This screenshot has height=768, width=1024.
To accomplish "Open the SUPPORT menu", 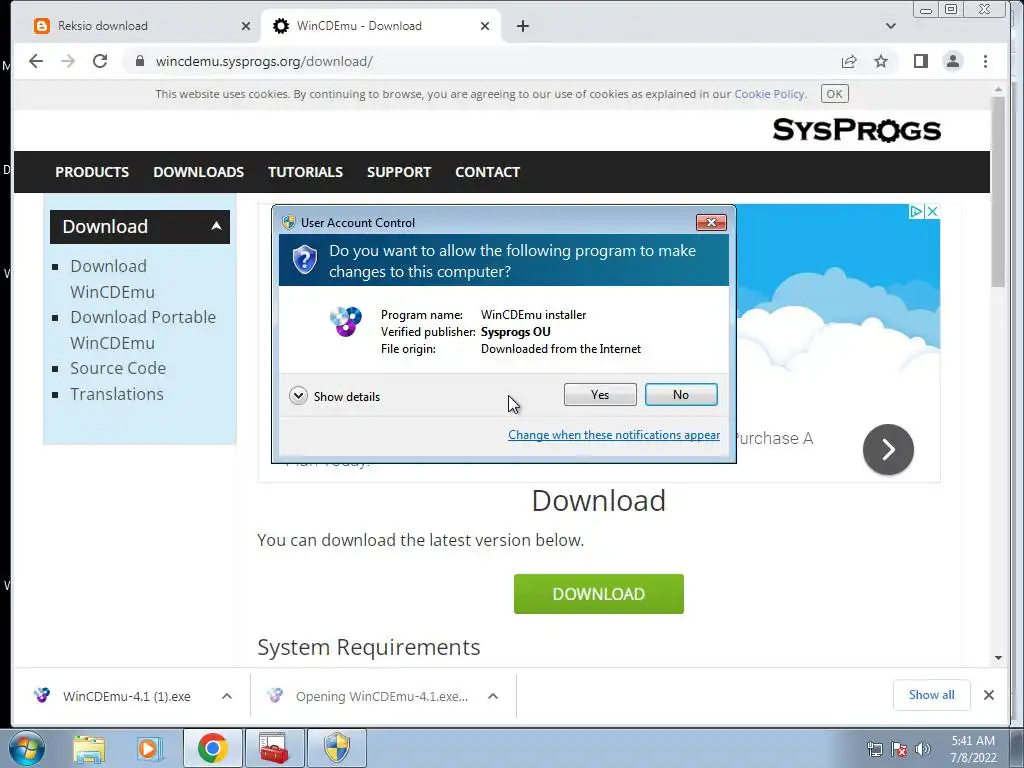I will tap(399, 172).
